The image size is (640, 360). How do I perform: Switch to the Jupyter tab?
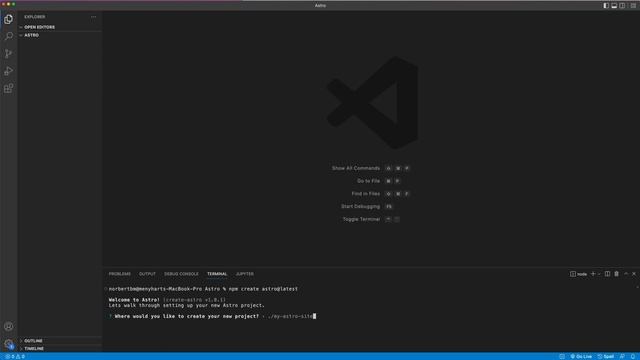point(244,274)
